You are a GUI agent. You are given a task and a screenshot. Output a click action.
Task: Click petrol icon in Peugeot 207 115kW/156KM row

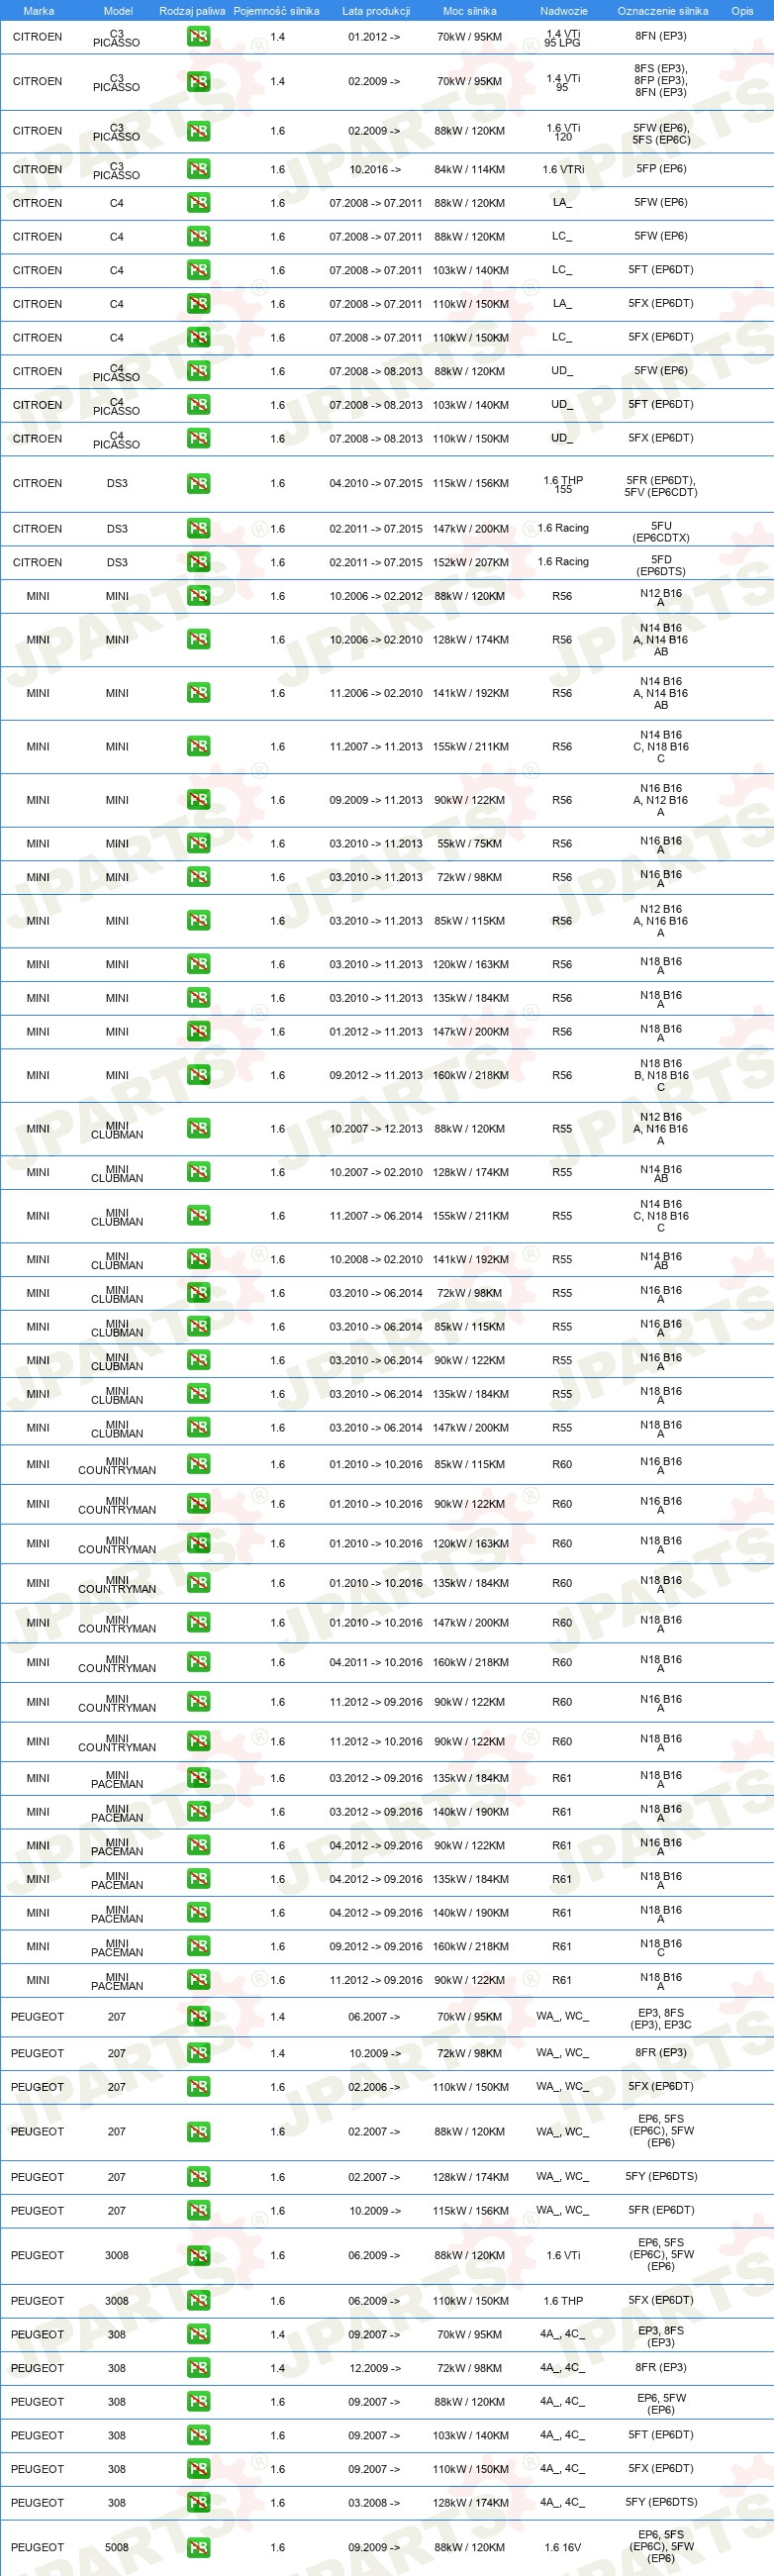tap(198, 2211)
